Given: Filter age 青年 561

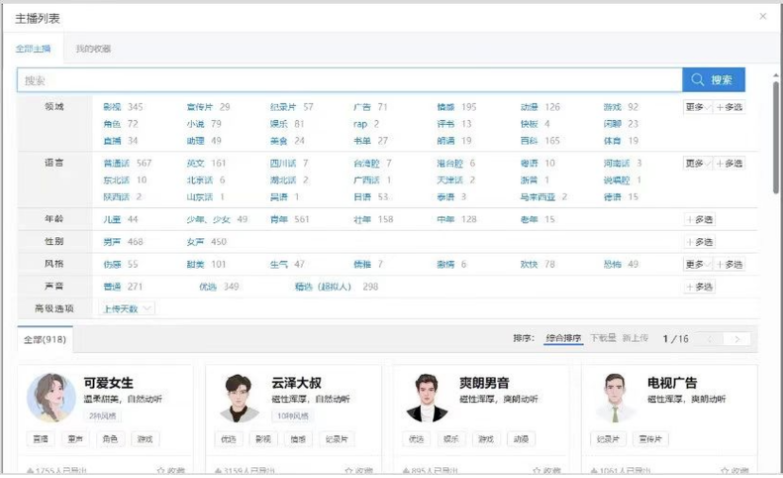Looking at the screenshot, I should tap(290, 219).
